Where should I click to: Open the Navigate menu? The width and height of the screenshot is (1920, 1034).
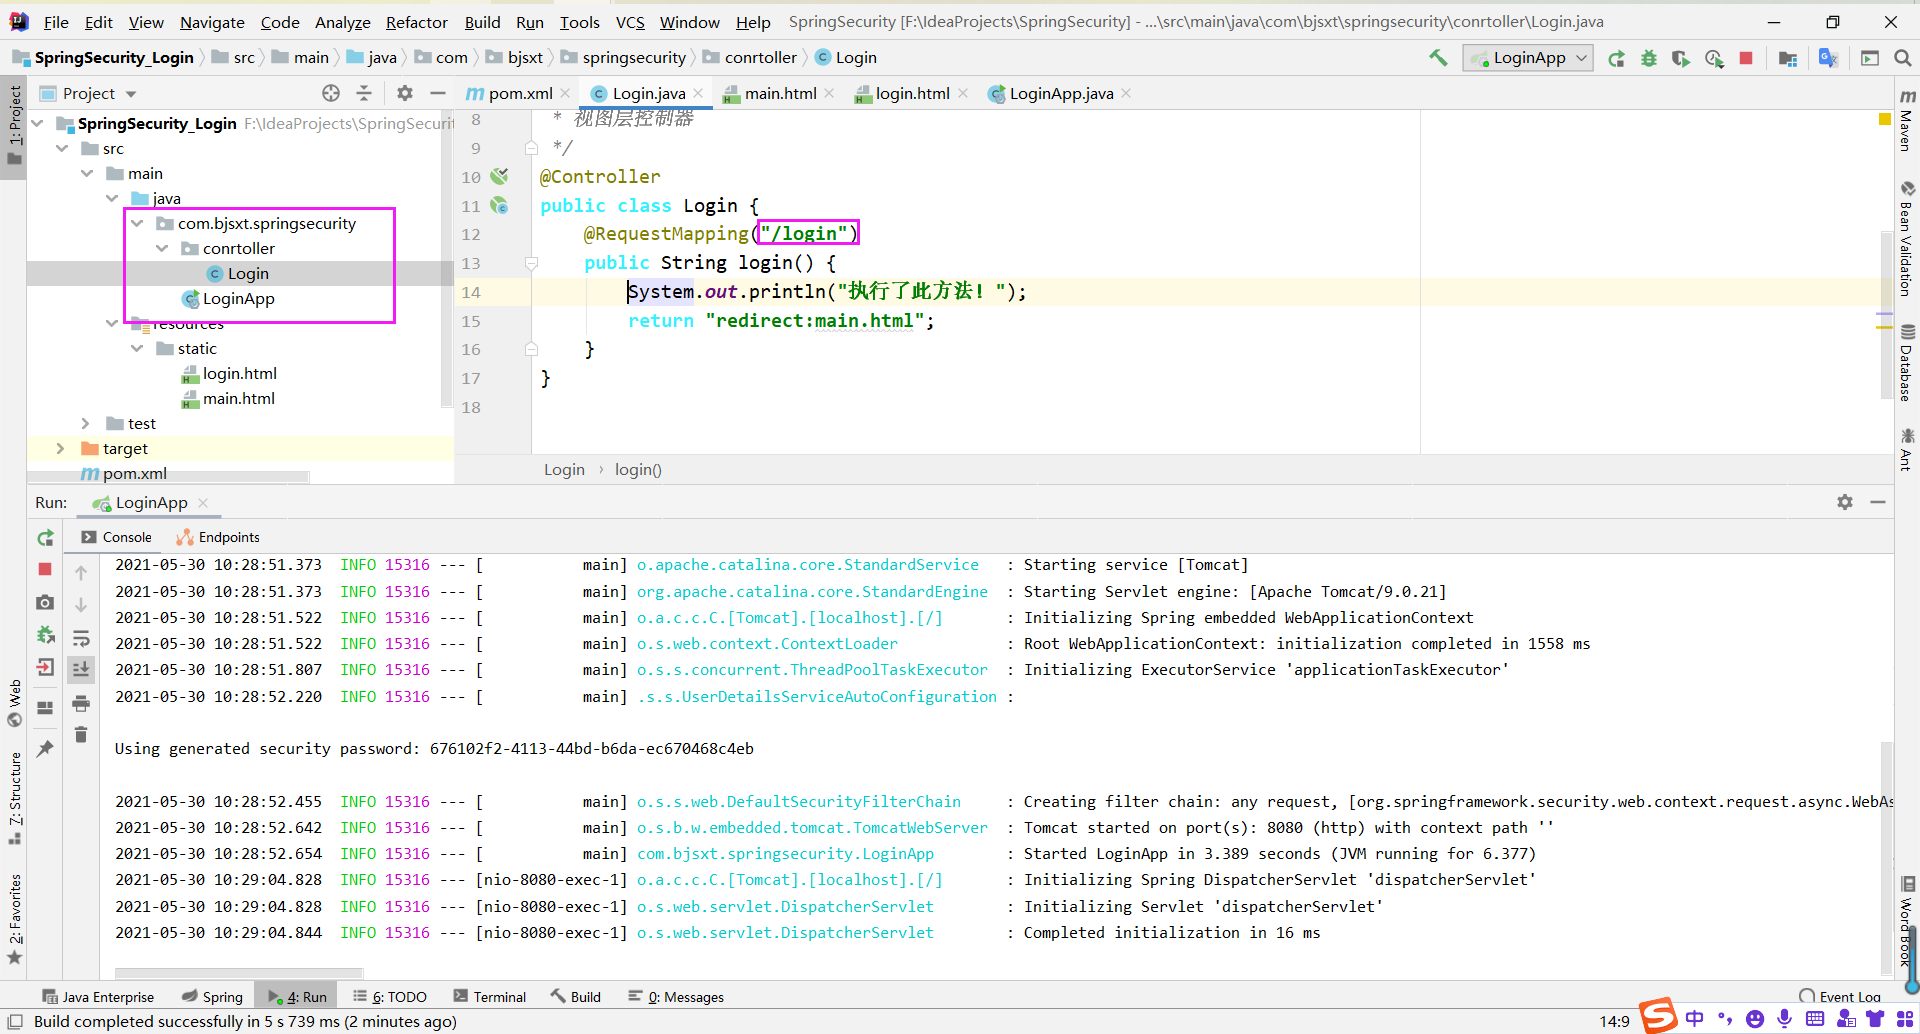(212, 22)
